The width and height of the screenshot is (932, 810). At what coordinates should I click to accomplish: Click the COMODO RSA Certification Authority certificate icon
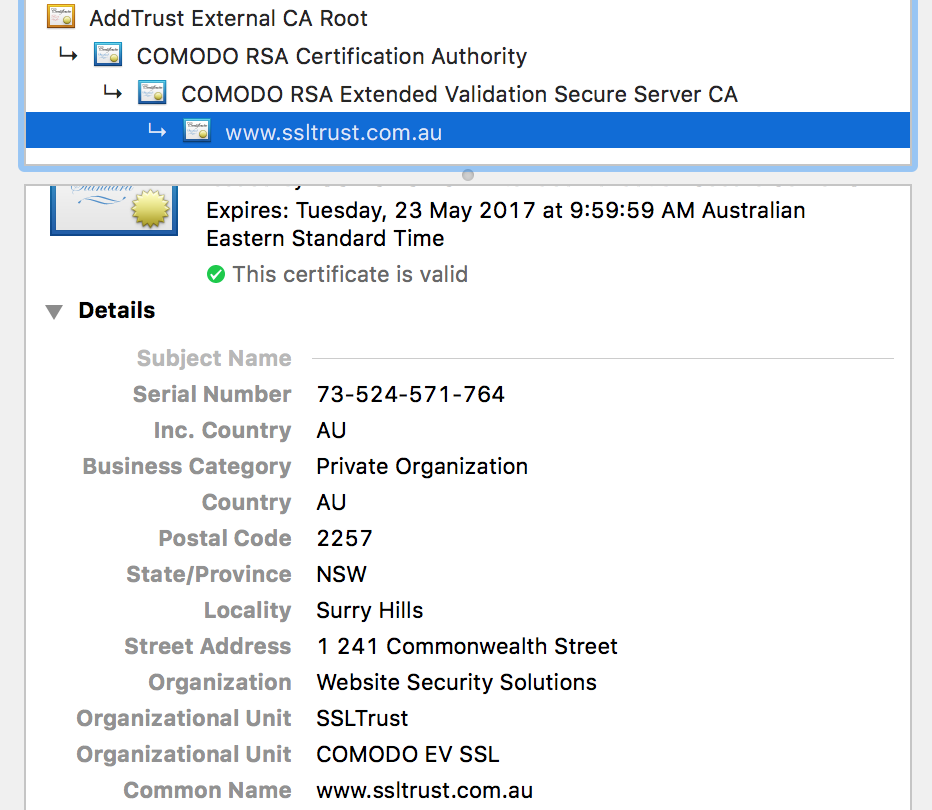tap(108, 55)
